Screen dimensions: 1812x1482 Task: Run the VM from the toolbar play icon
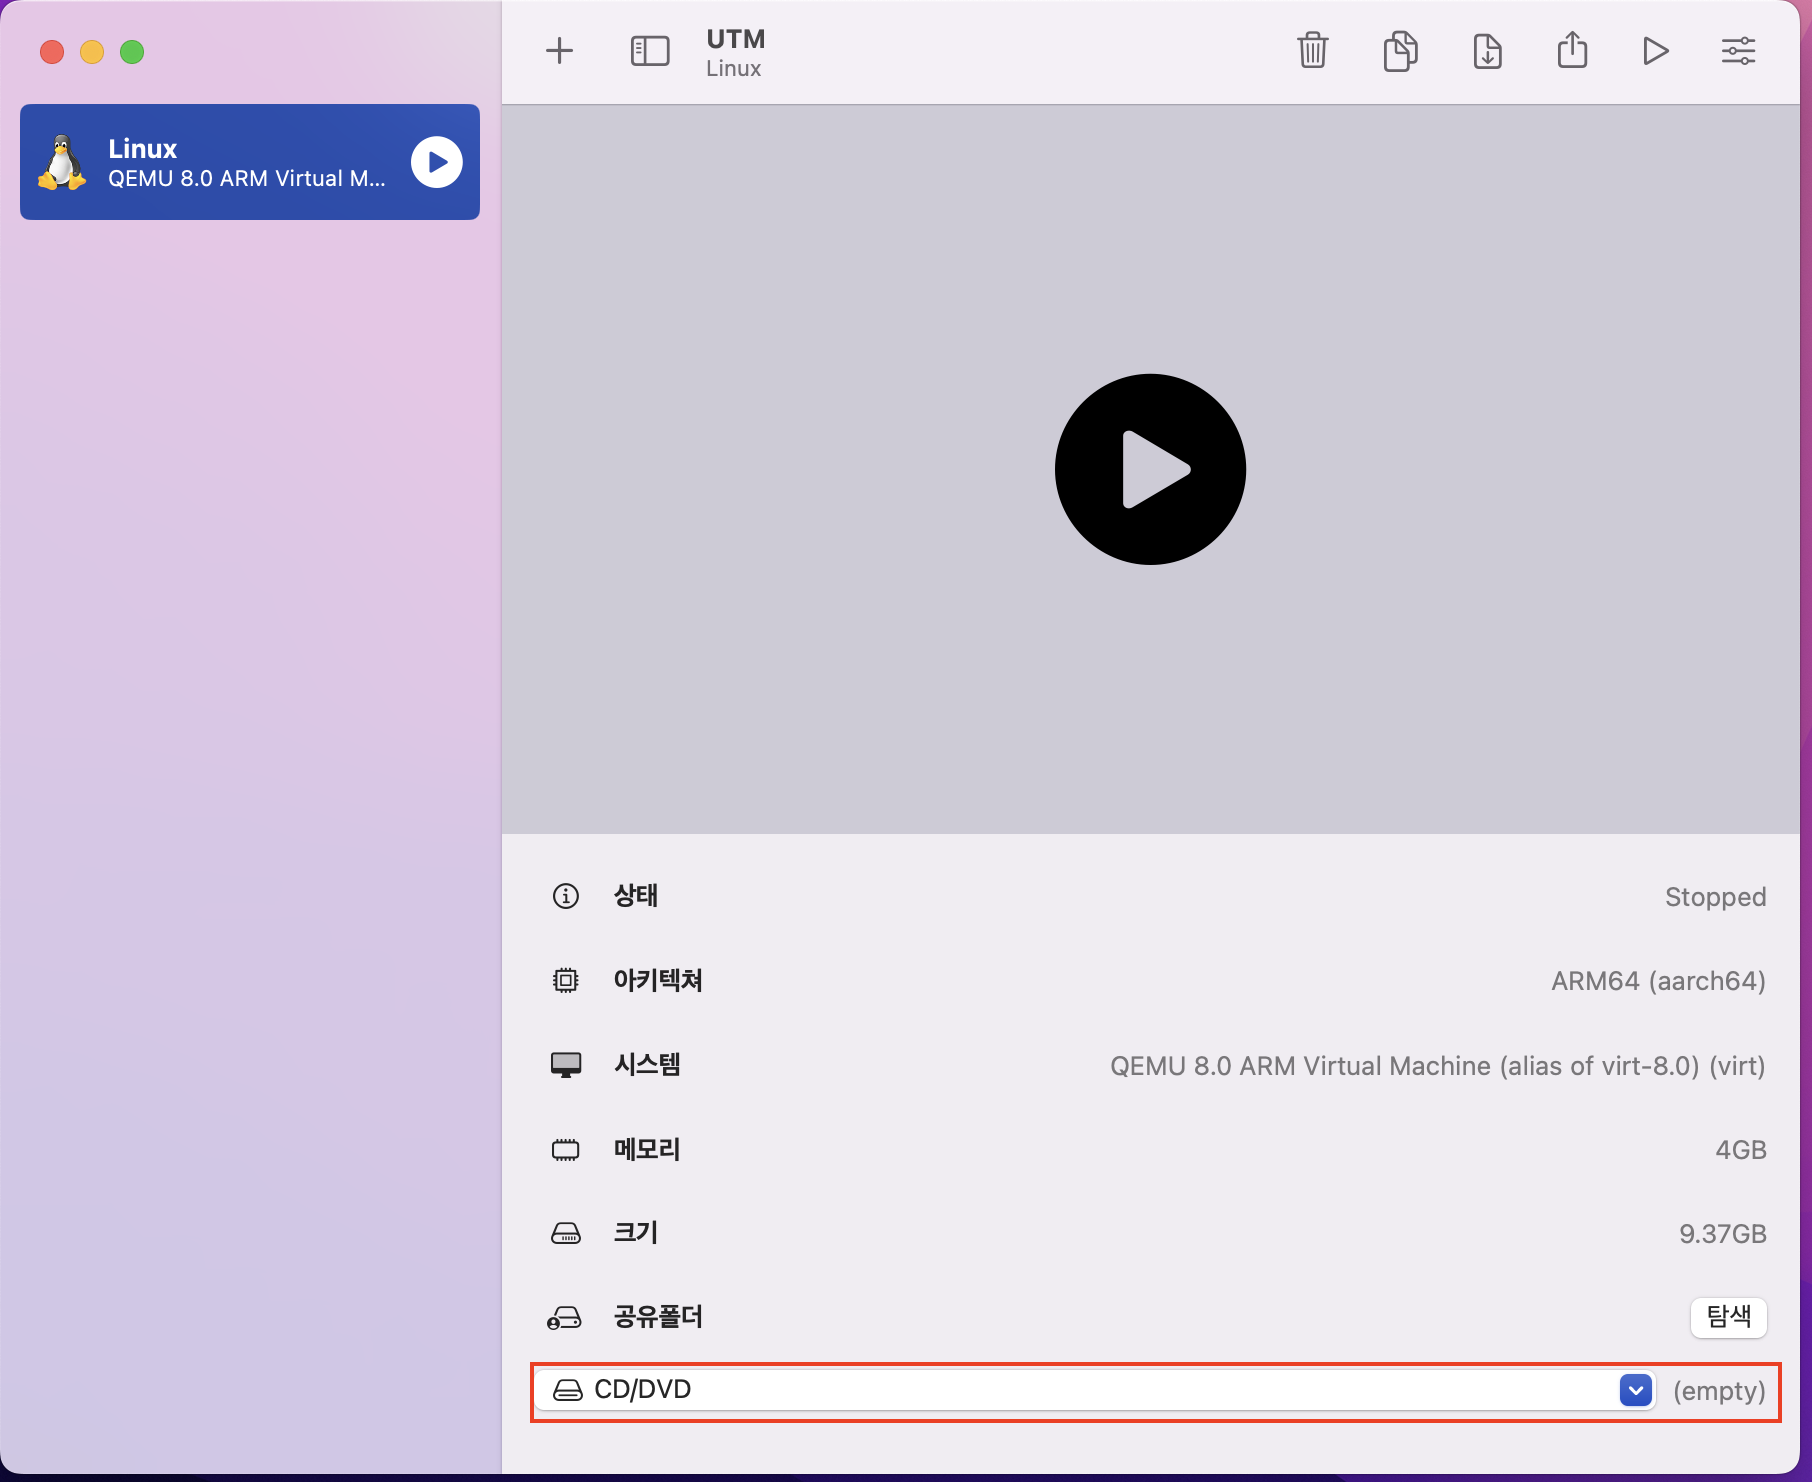click(1656, 51)
